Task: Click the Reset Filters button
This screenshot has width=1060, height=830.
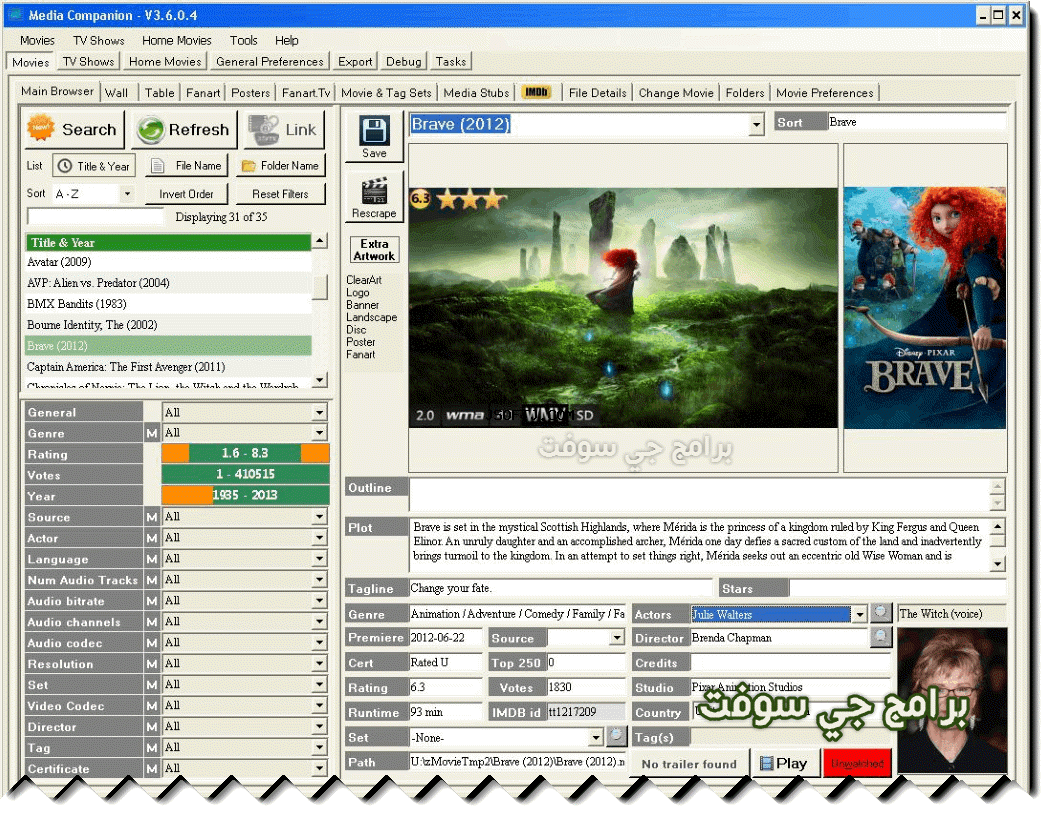Action: 280,194
